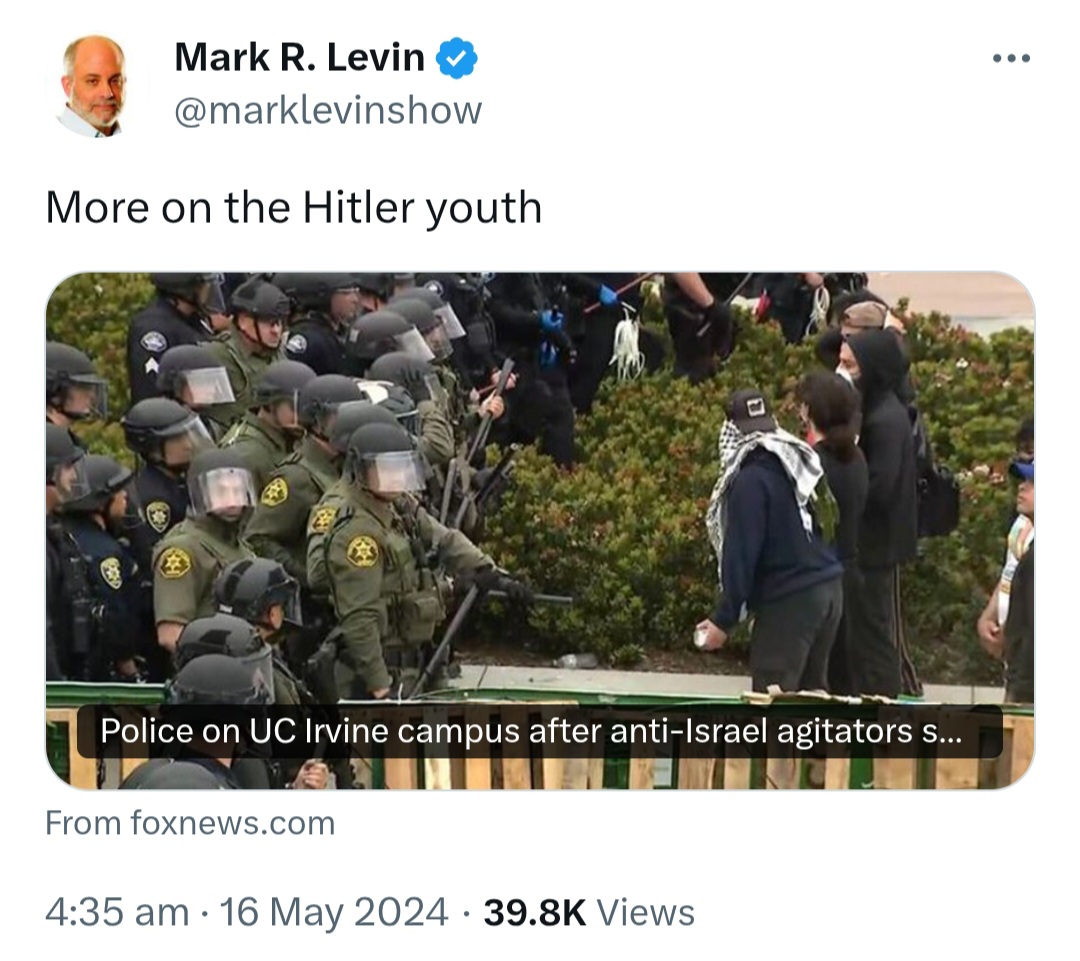1080x961 pixels.
Task: Open the '16 May 2024' date link
Action: (333, 913)
